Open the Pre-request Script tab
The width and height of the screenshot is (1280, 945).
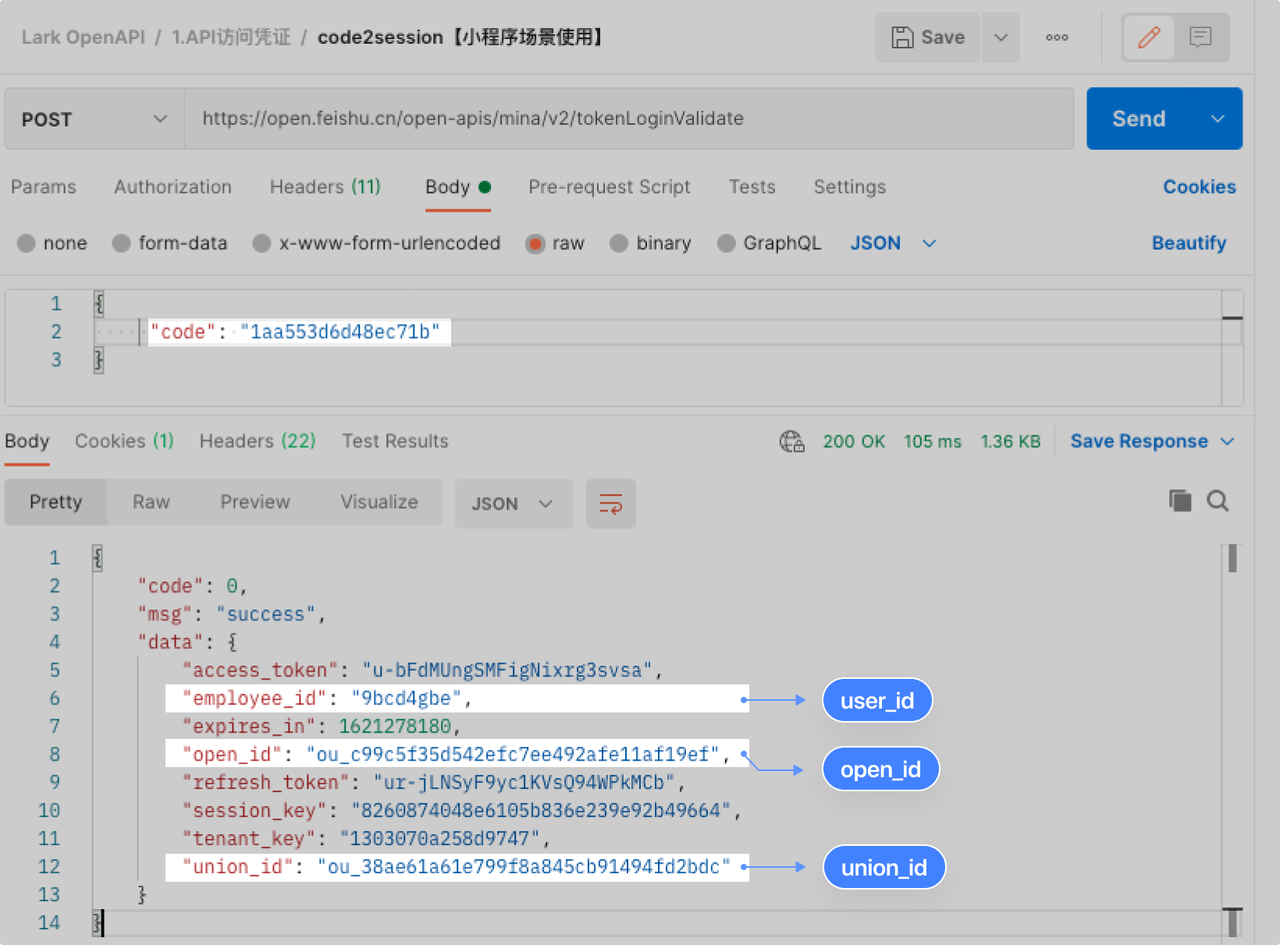pyautogui.click(x=609, y=187)
